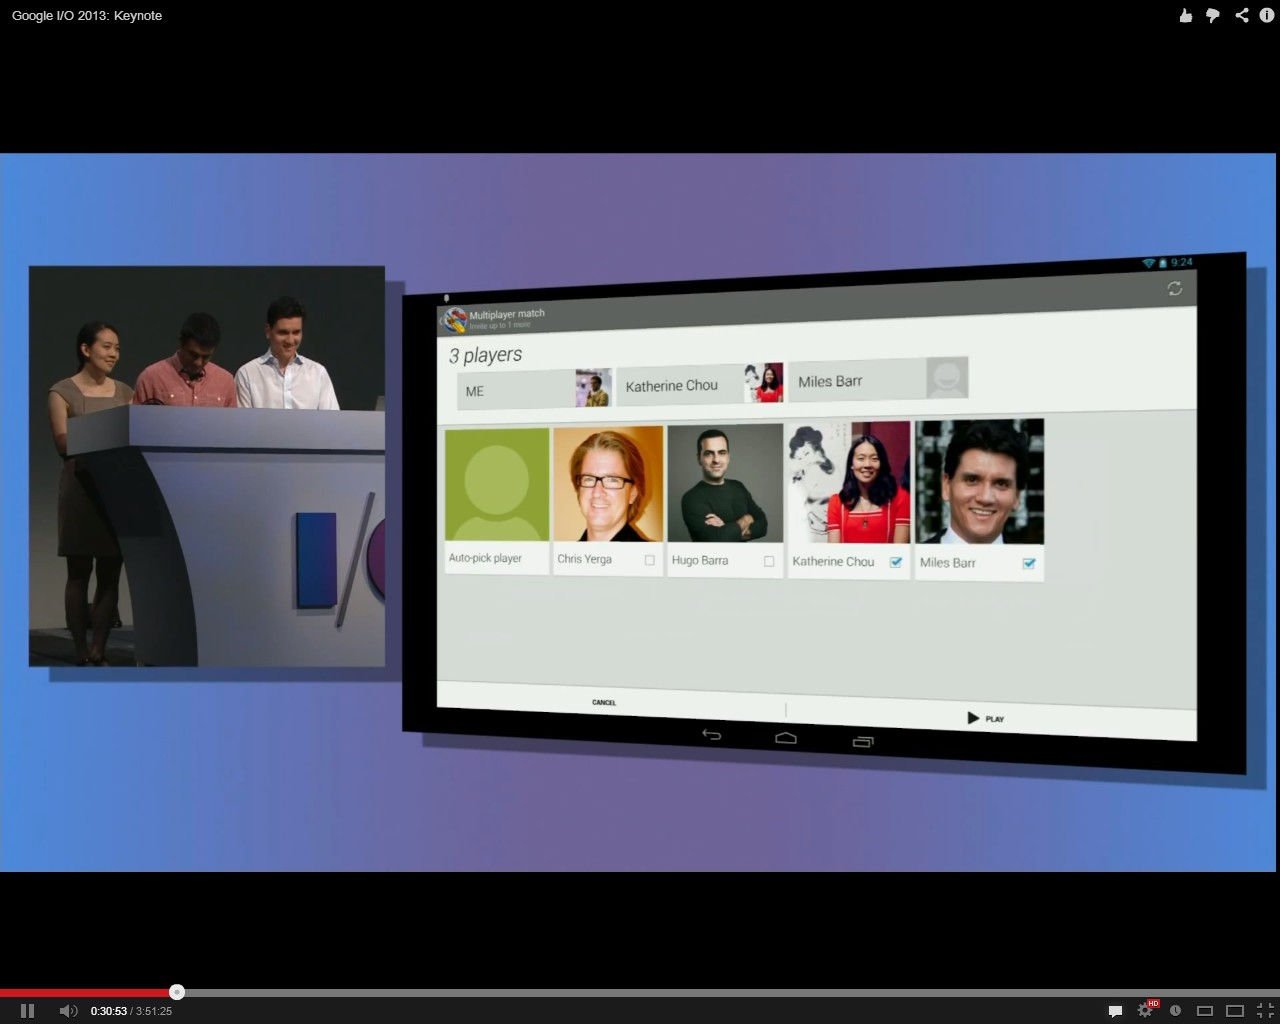Click the Multiplayer match app icon
The width and height of the screenshot is (1280, 1024).
454,320
